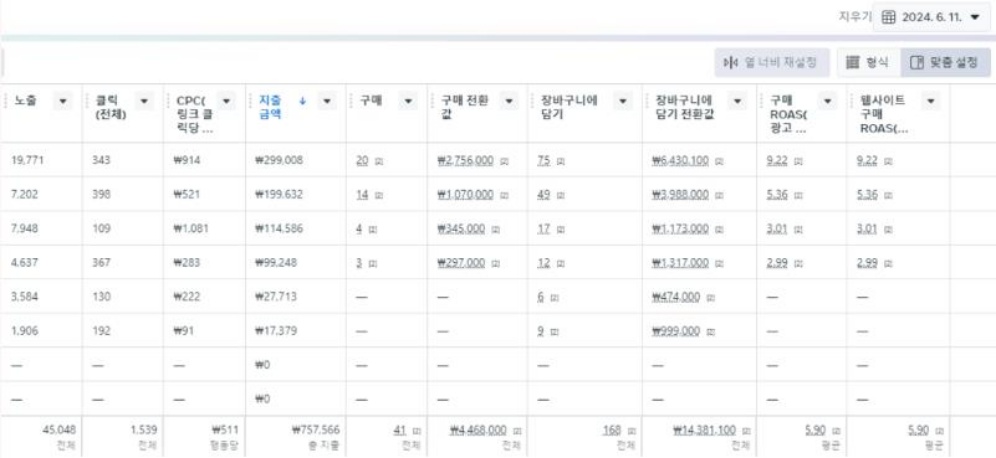Click the calendar icon beside 2024. 6. 11.
996x458 pixels.
(x=889, y=18)
